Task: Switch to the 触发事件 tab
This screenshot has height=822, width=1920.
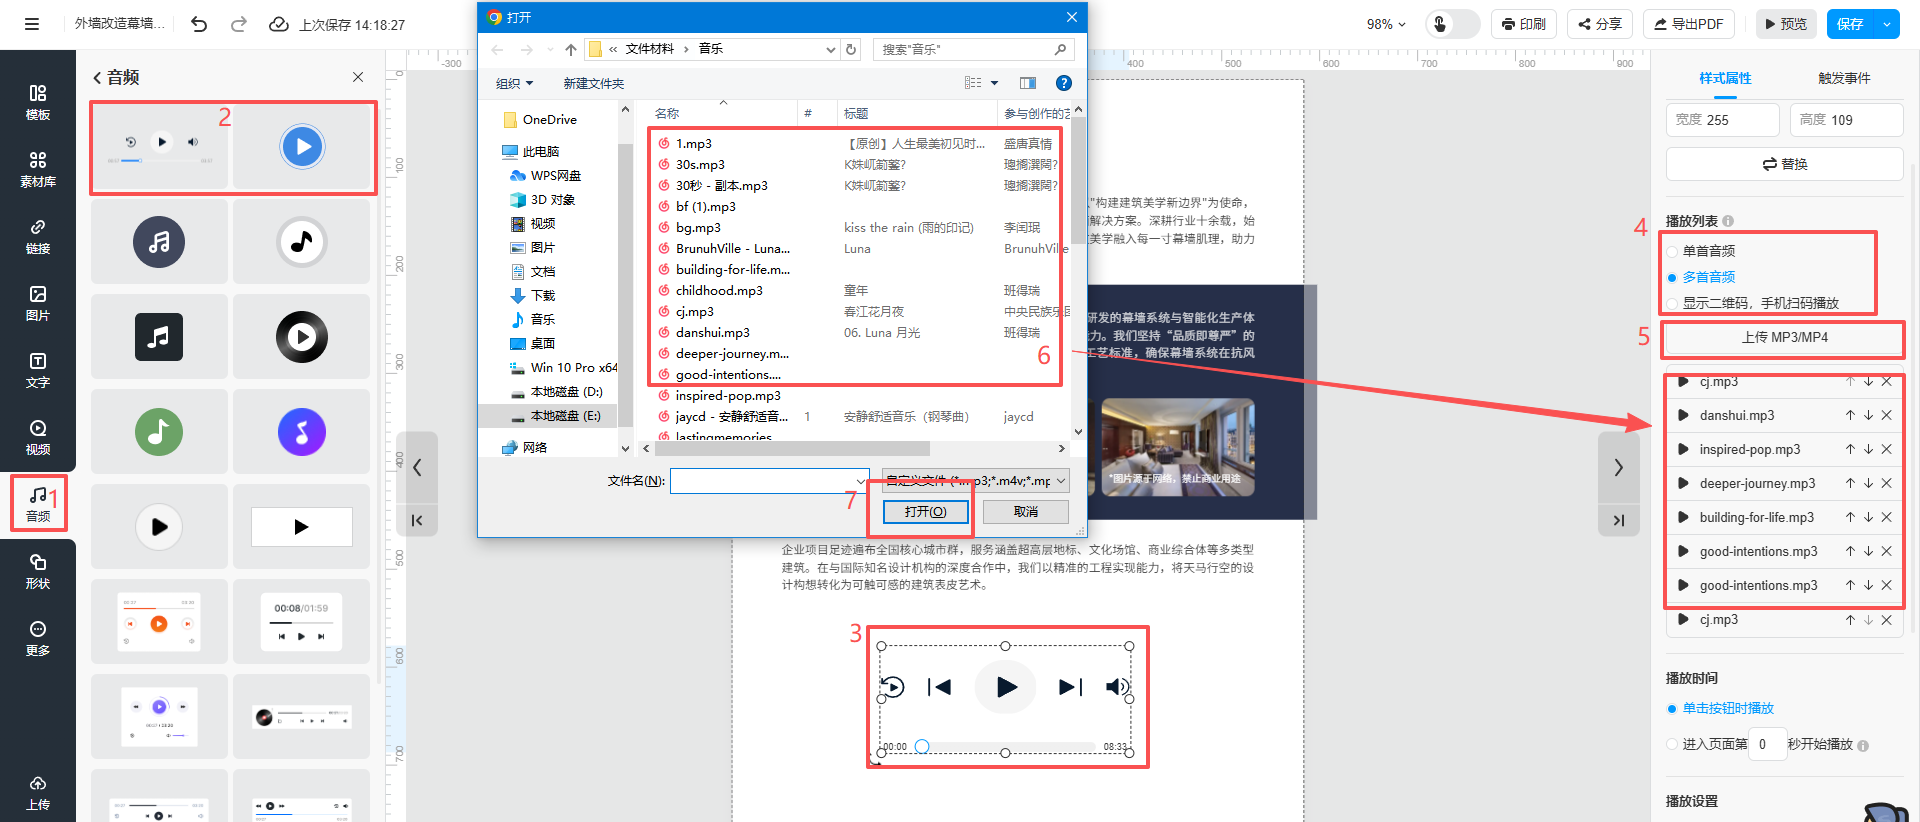Action: [x=1843, y=78]
